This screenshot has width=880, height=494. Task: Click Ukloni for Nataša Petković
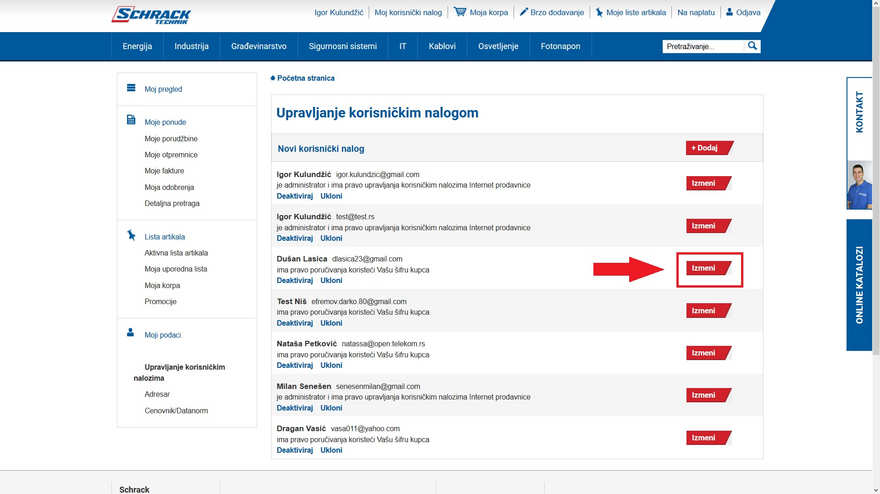click(331, 365)
